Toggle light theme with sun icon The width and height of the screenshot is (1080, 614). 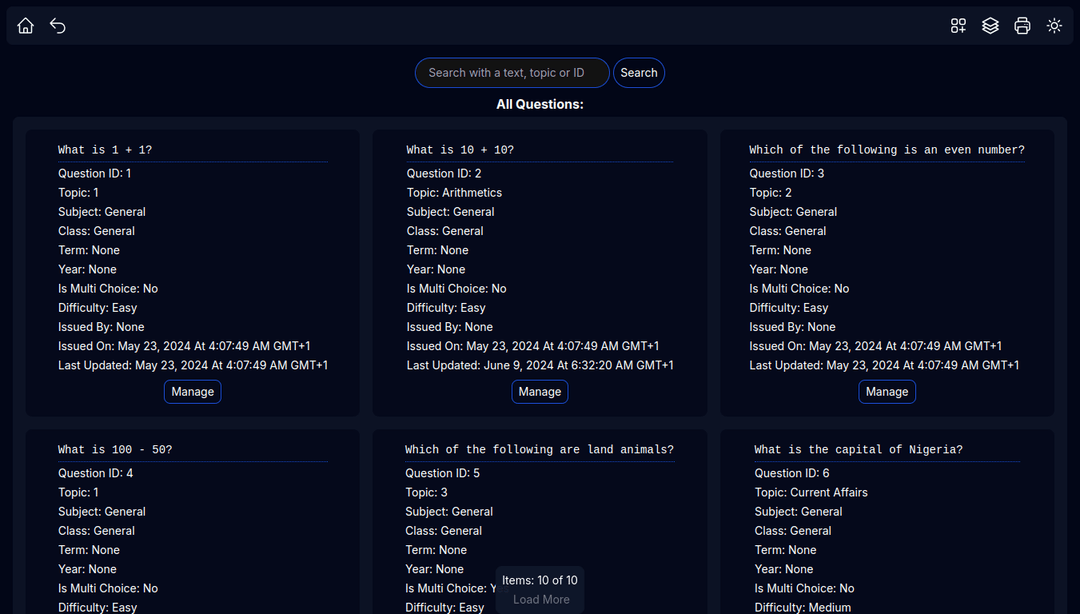point(1054,26)
